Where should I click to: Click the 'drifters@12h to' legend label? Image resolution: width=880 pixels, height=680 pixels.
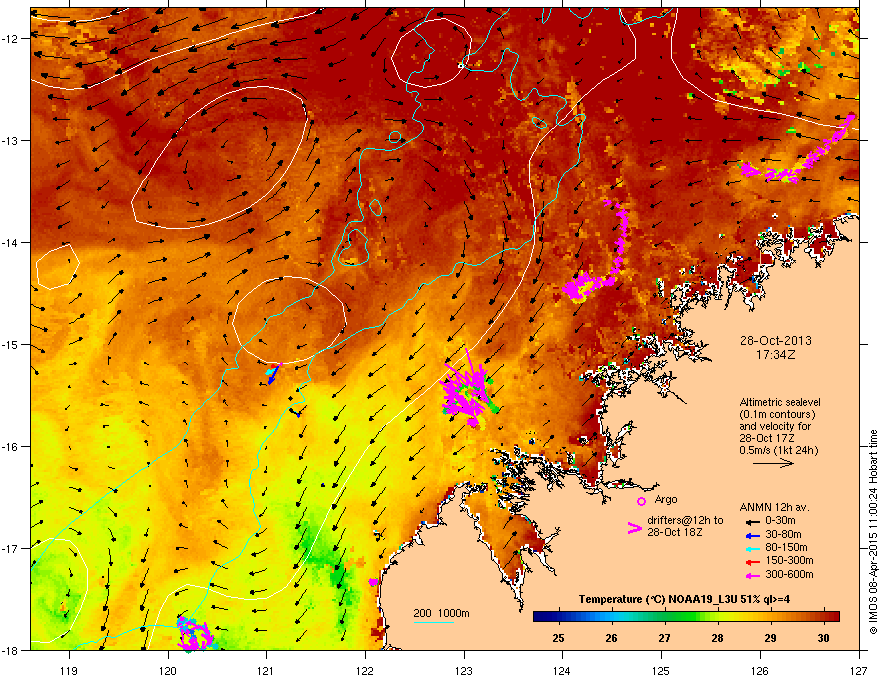click(685, 520)
